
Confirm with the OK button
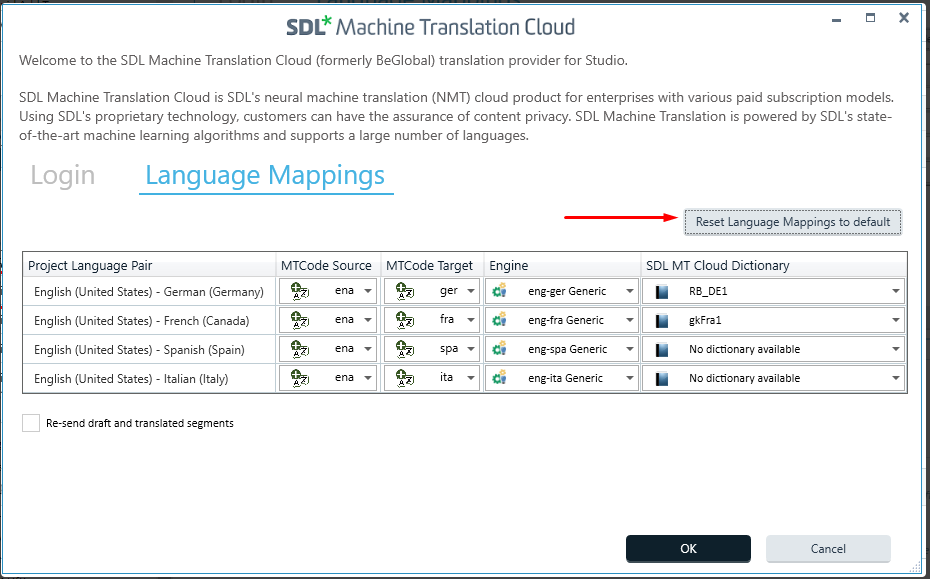click(x=688, y=549)
